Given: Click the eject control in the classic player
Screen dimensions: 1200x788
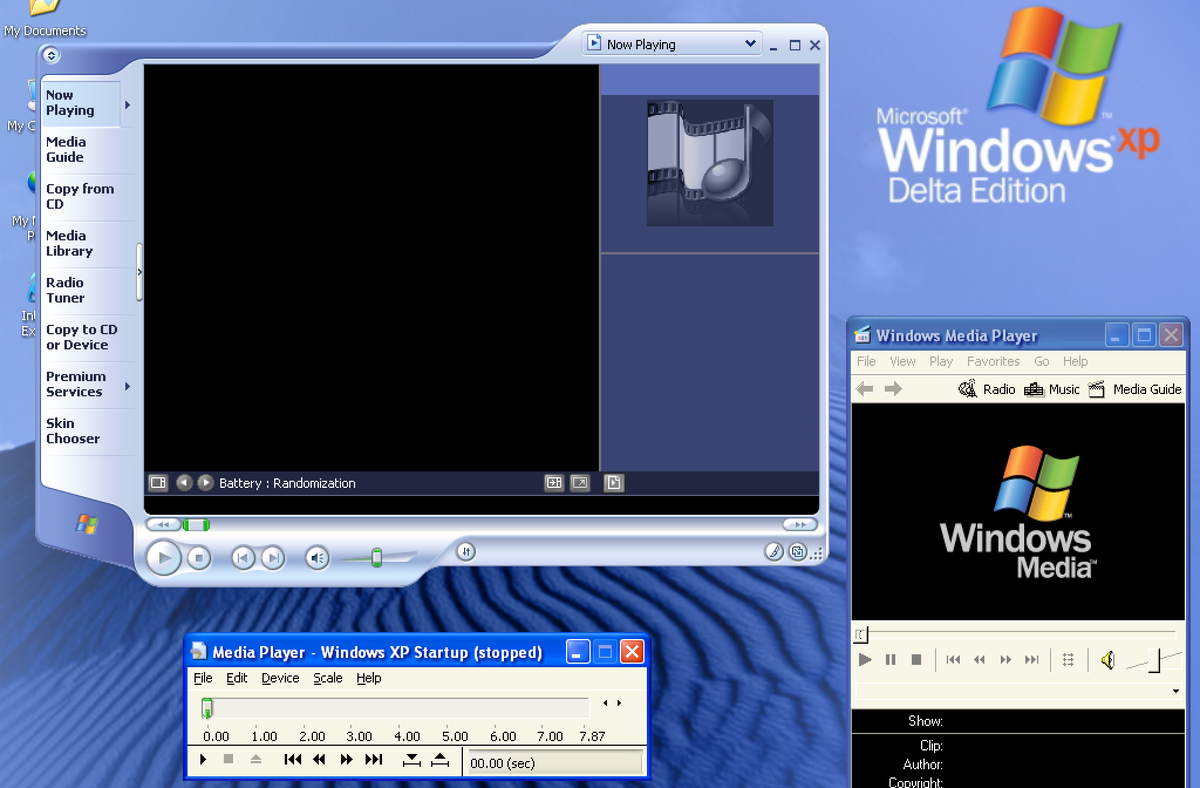Looking at the screenshot, I should [x=256, y=760].
